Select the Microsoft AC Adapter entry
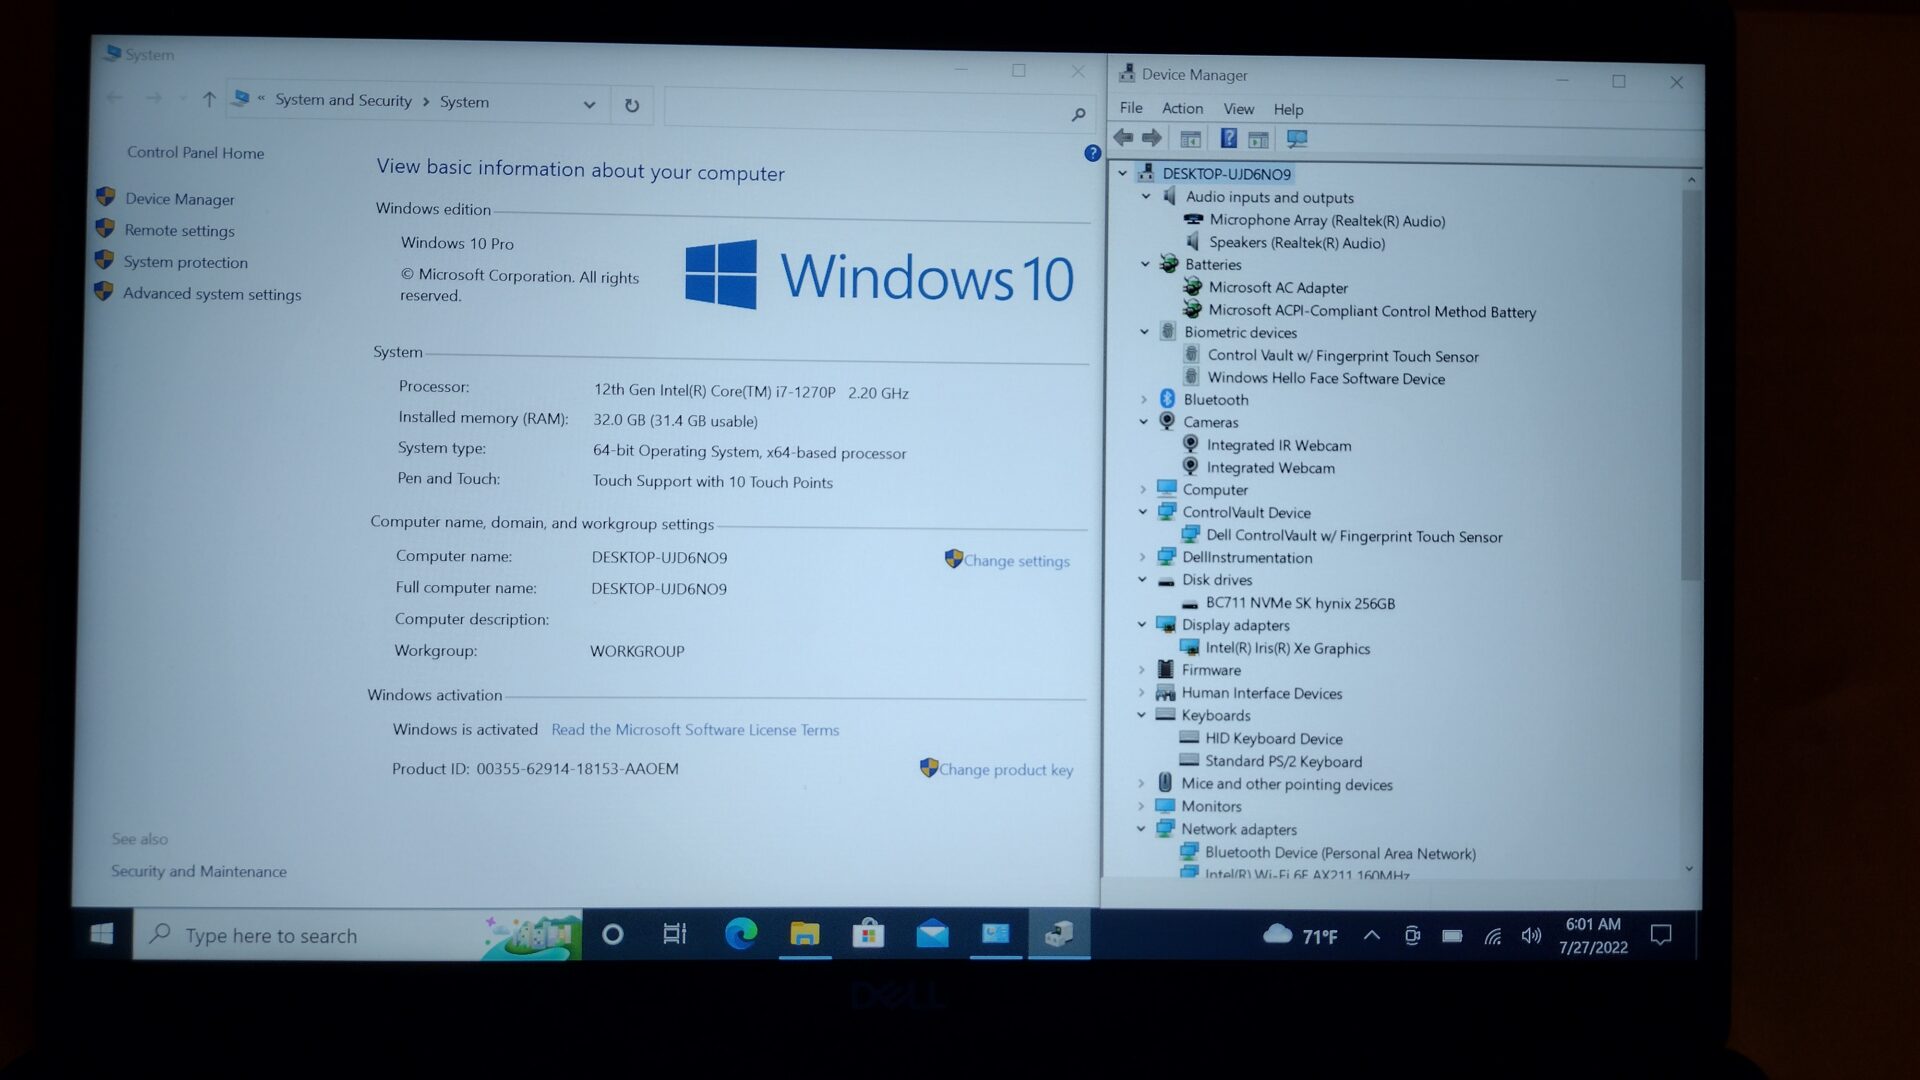The width and height of the screenshot is (1920, 1080). point(1278,288)
